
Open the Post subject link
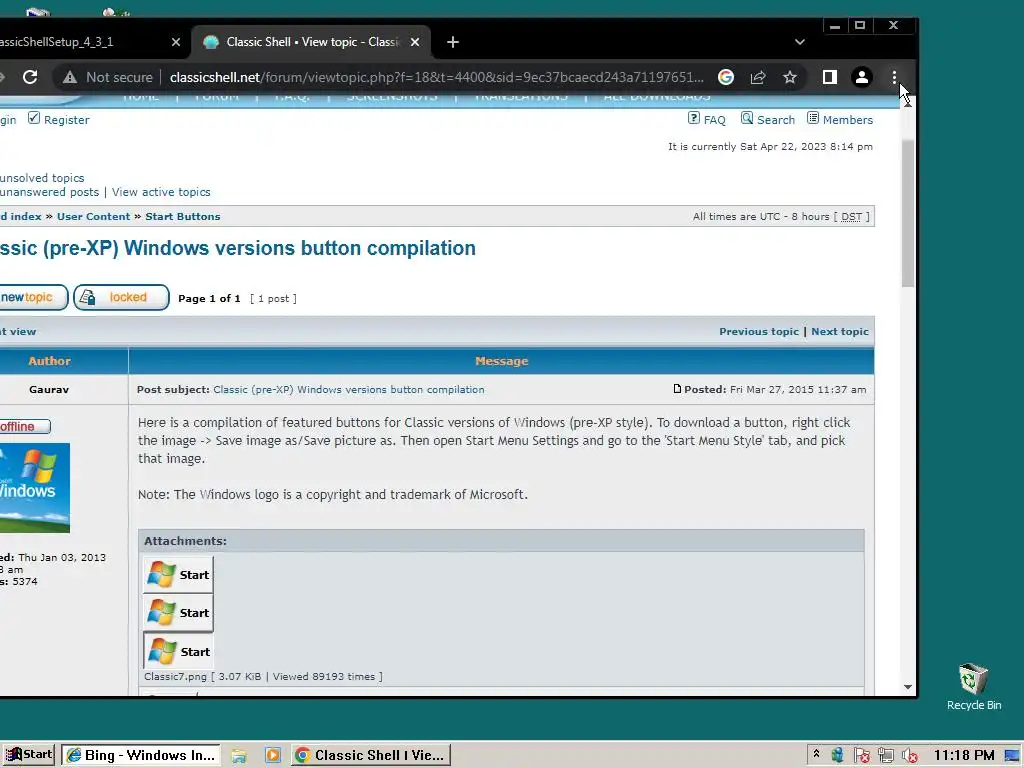(x=349, y=390)
